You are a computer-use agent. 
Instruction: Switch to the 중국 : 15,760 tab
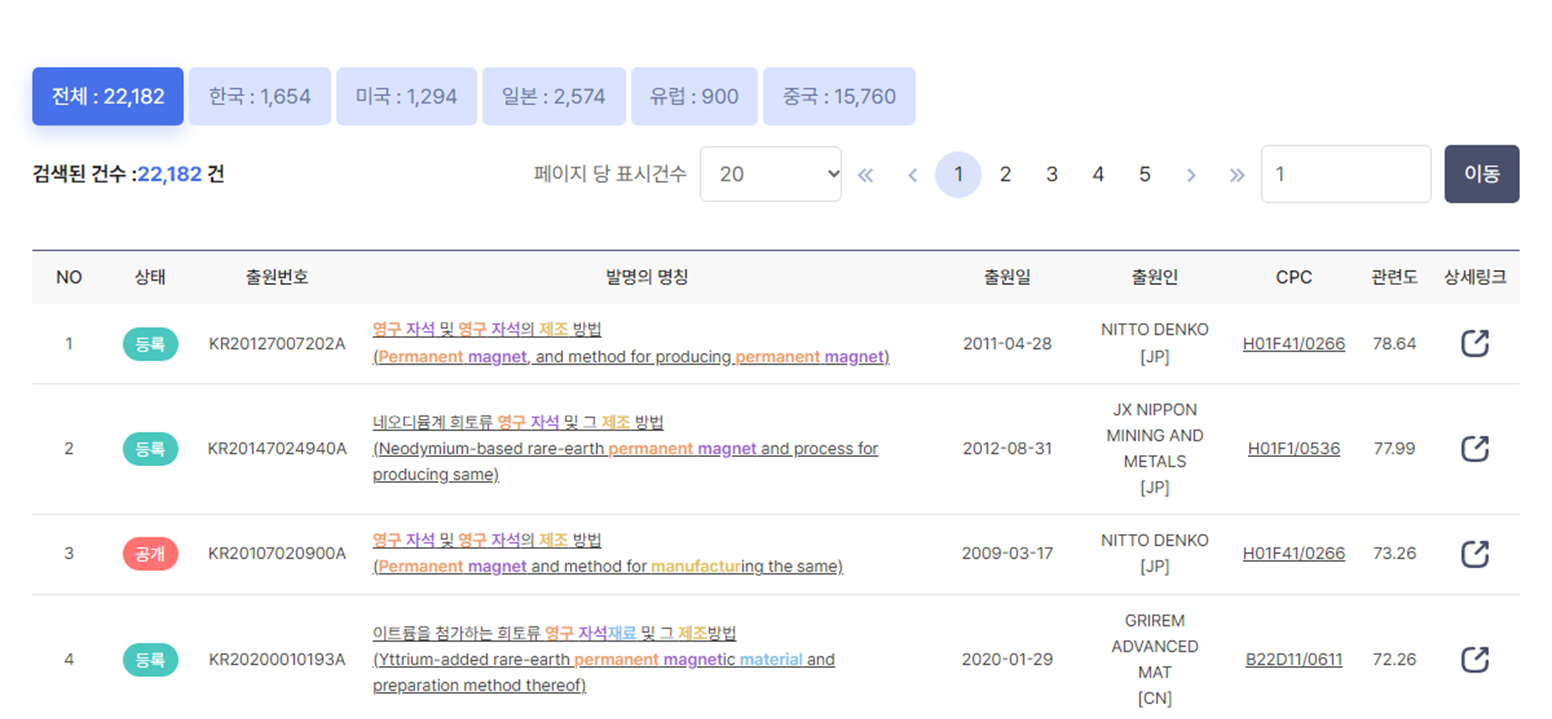click(x=839, y=96)
